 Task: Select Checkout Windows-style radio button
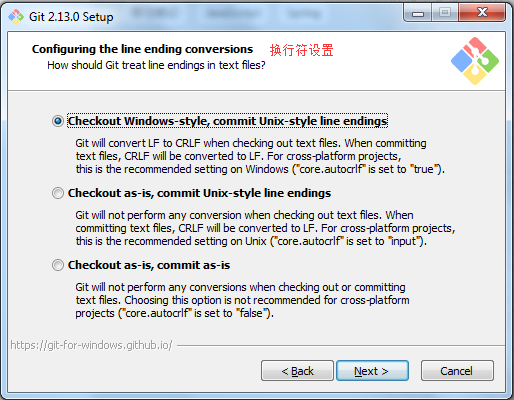point(58,121)
